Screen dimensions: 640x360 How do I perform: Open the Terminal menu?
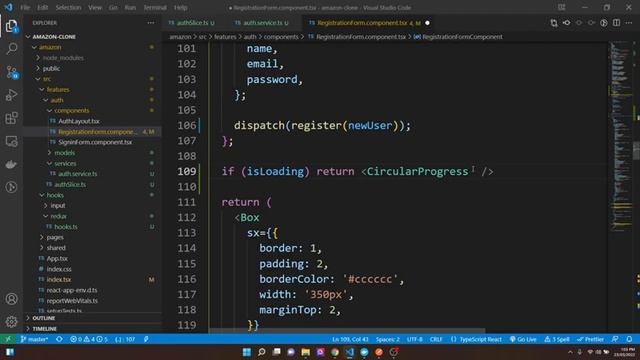pos(155,7)
